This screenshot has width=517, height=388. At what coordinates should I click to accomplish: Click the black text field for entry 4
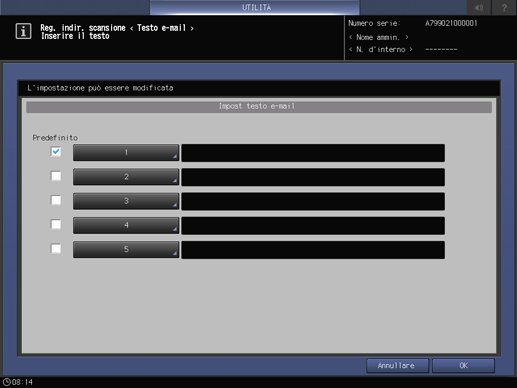(313, 226)
